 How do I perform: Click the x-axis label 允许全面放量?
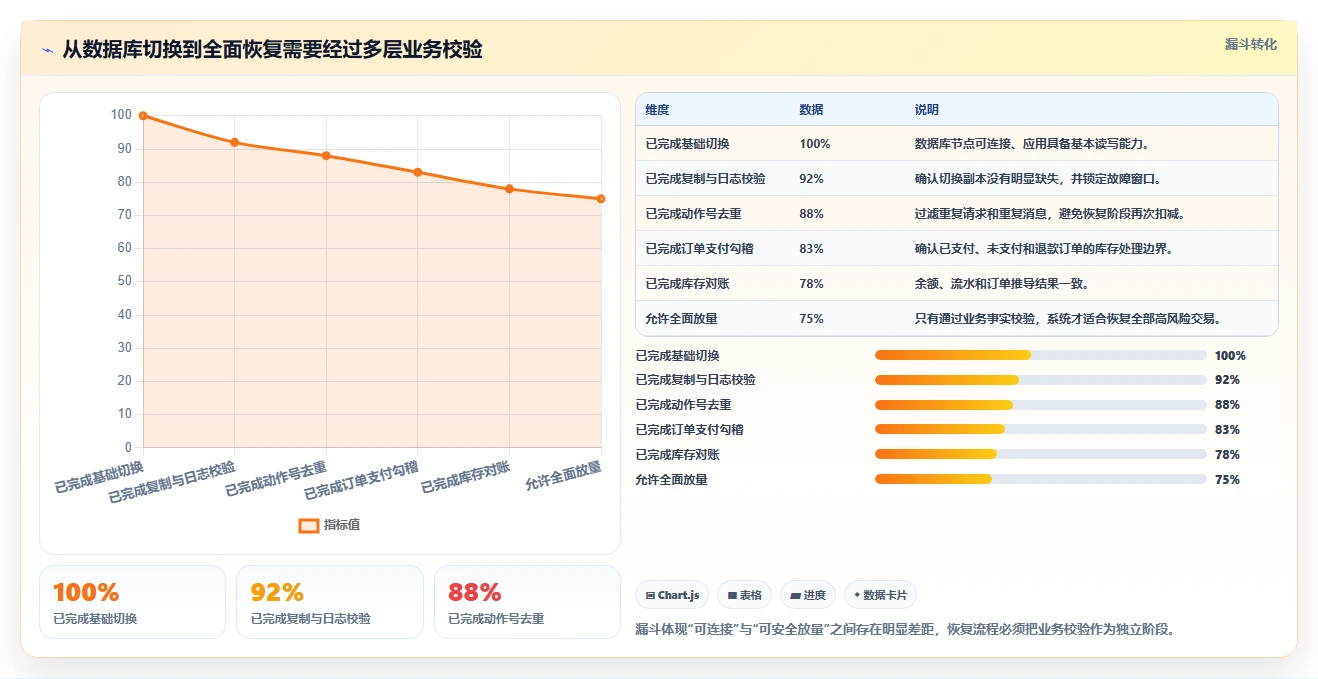[564, 476]
